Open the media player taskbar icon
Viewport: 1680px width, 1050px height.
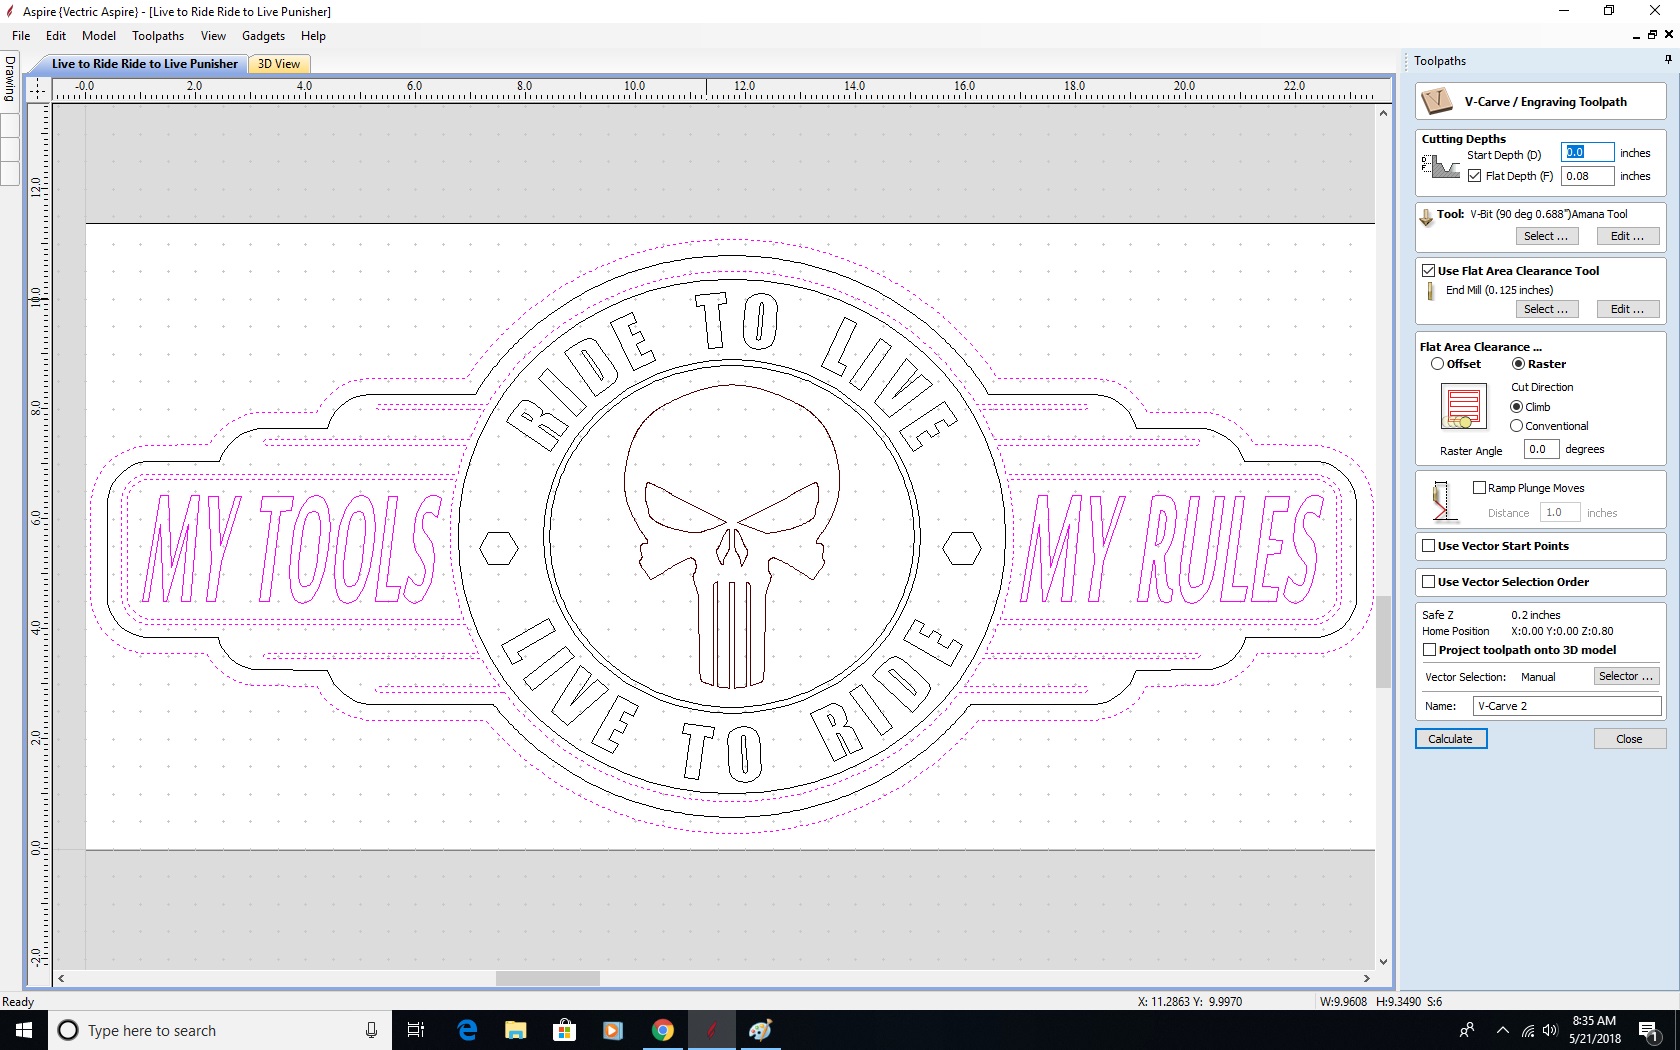coord(613,1030)
